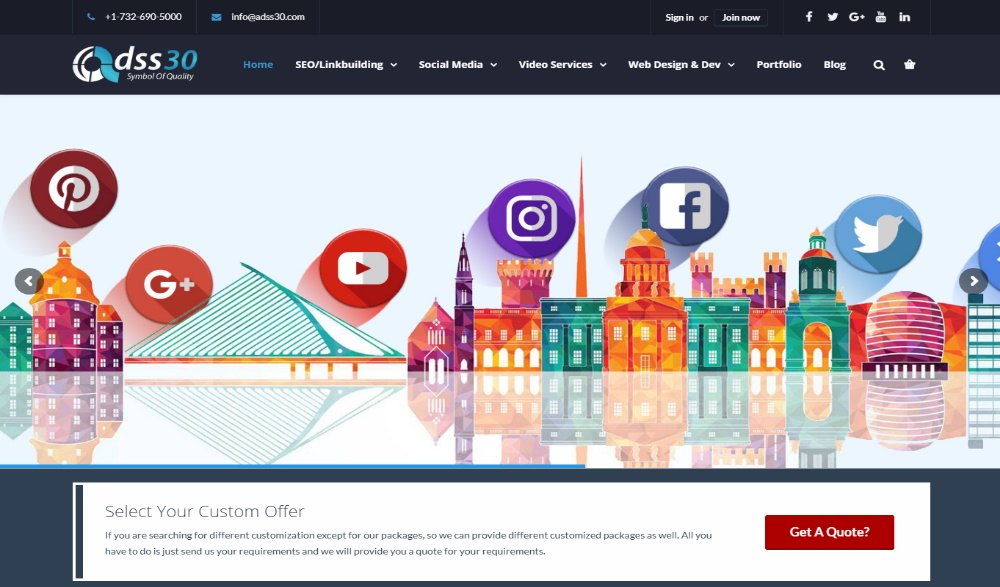Click the Get A Quote? button
The image size is (1000, 587).
point(829,532)
